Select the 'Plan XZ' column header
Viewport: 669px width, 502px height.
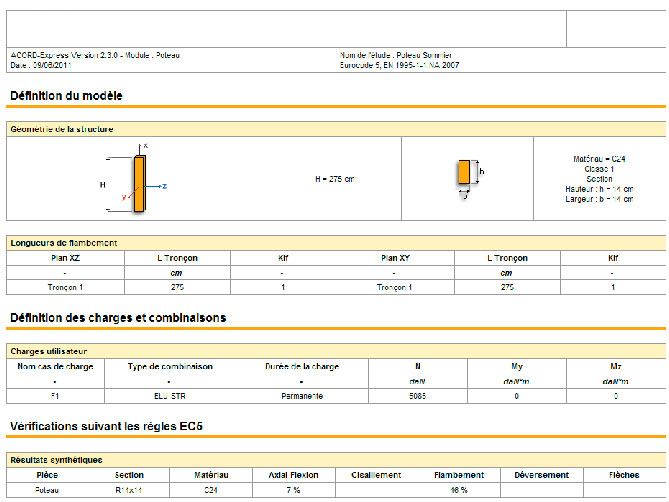pyautogui.click(x=65, y=258)
